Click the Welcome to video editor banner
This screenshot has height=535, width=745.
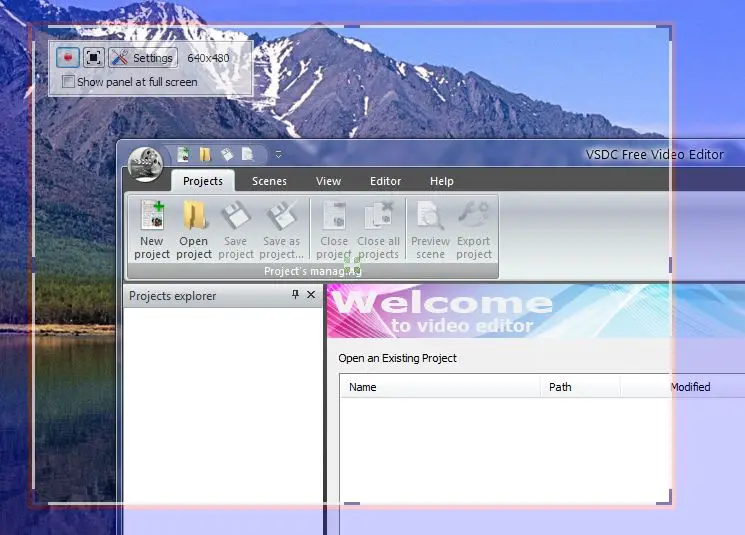coord(536,311)
